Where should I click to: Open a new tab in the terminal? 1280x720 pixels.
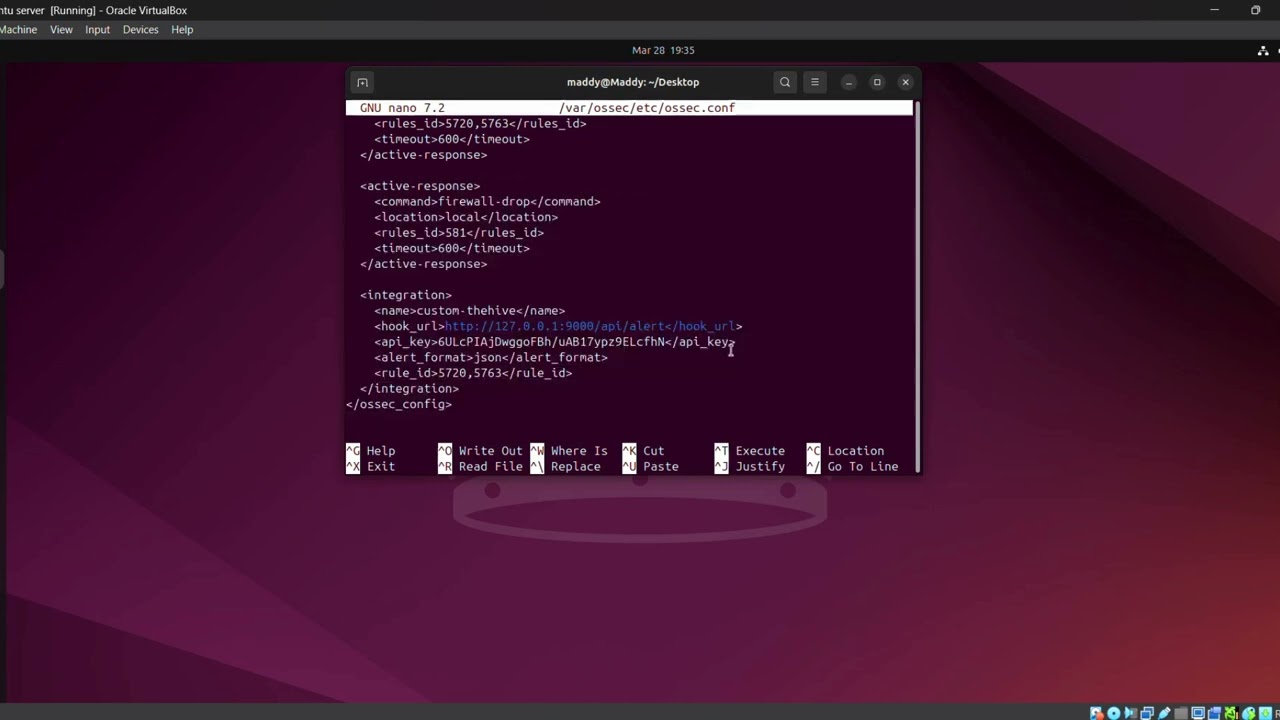point(362,82)
